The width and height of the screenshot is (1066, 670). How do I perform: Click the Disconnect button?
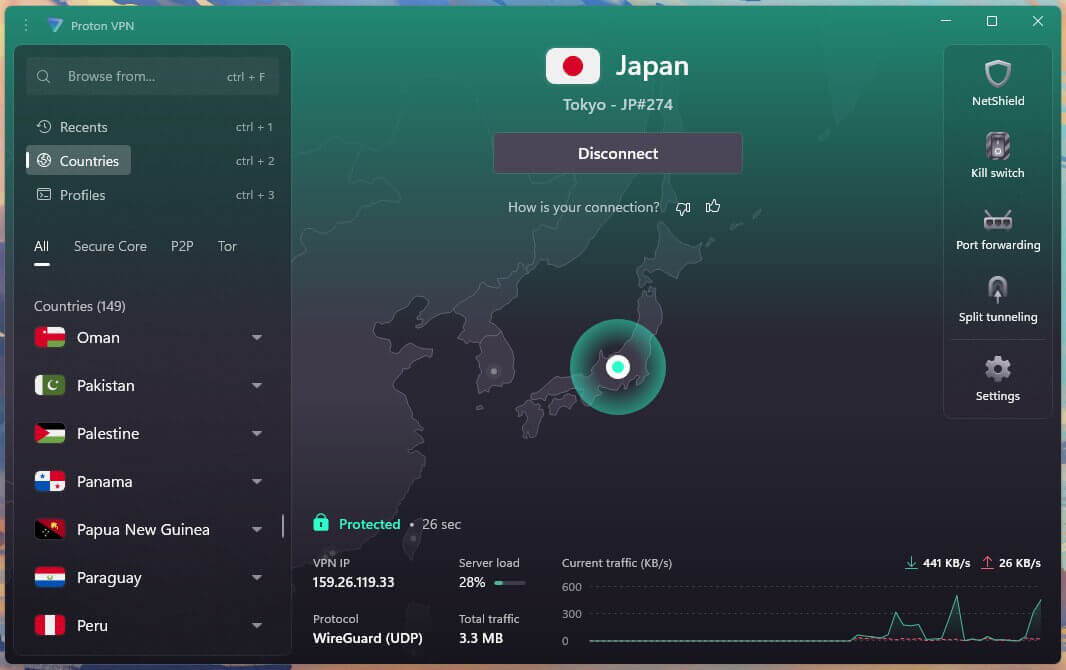pos(617,154)
